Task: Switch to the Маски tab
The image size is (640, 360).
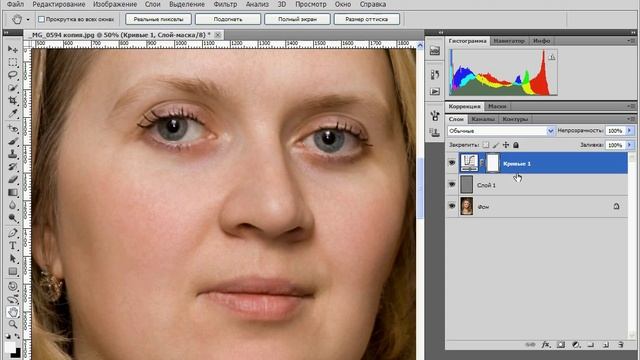Action: pos(497,106)
